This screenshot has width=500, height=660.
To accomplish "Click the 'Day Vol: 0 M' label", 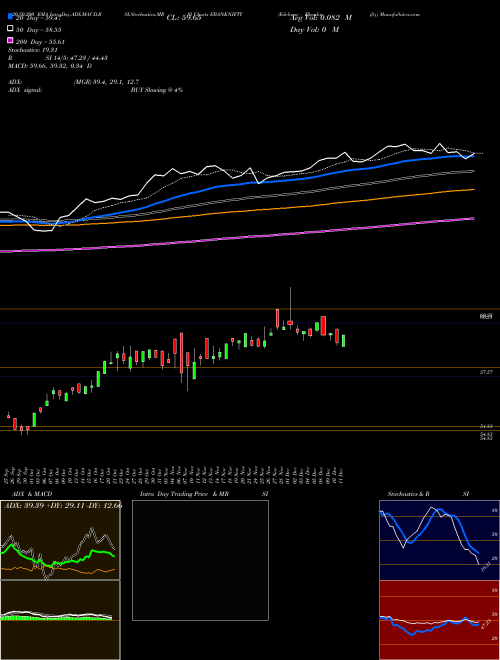I will tap(314, 29).
